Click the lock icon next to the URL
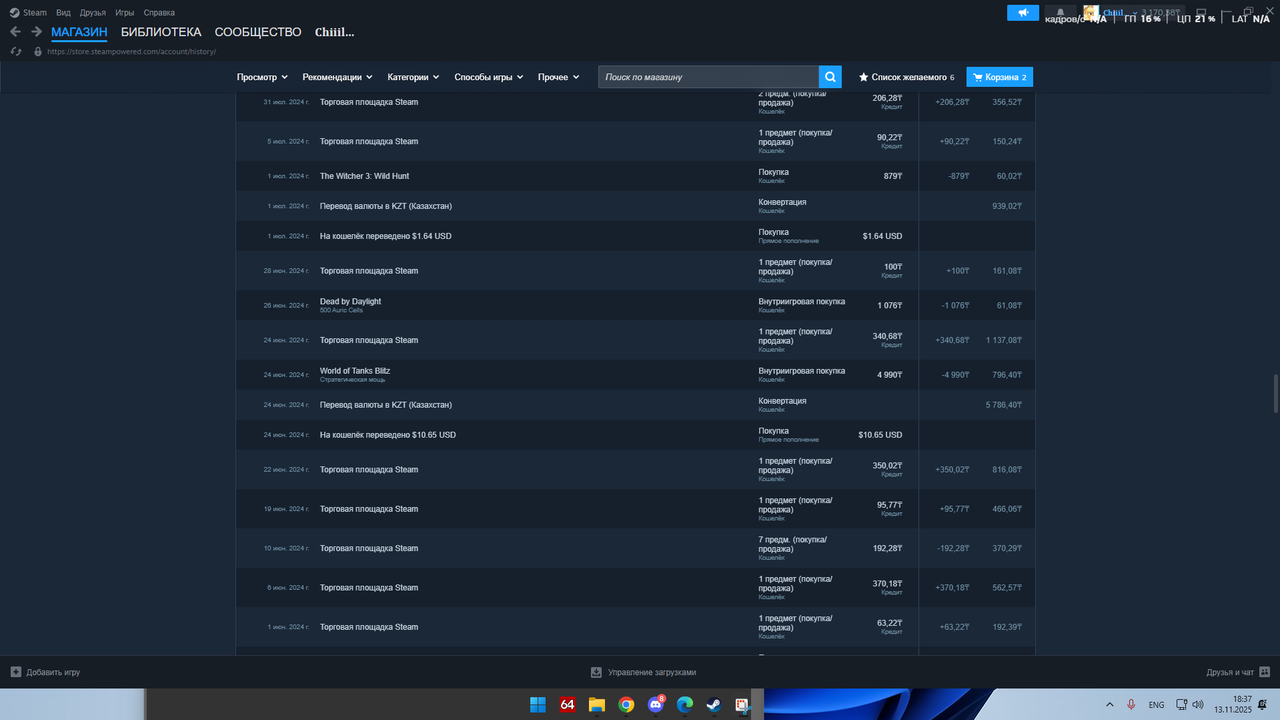Screen dimensions: 1280x720 coord(38,51)
